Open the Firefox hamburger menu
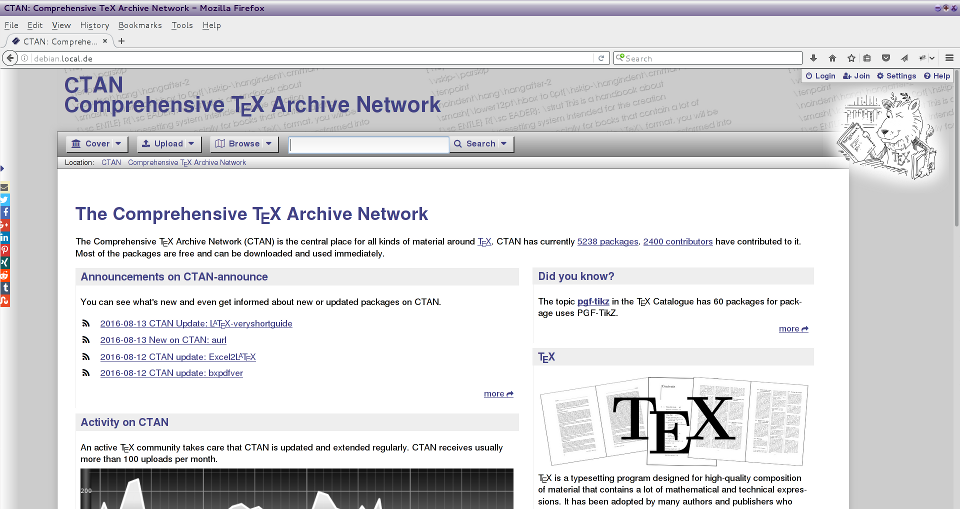The width and height of the screenshot is (960, 509). pyautogui.click(x=949, y=58)
